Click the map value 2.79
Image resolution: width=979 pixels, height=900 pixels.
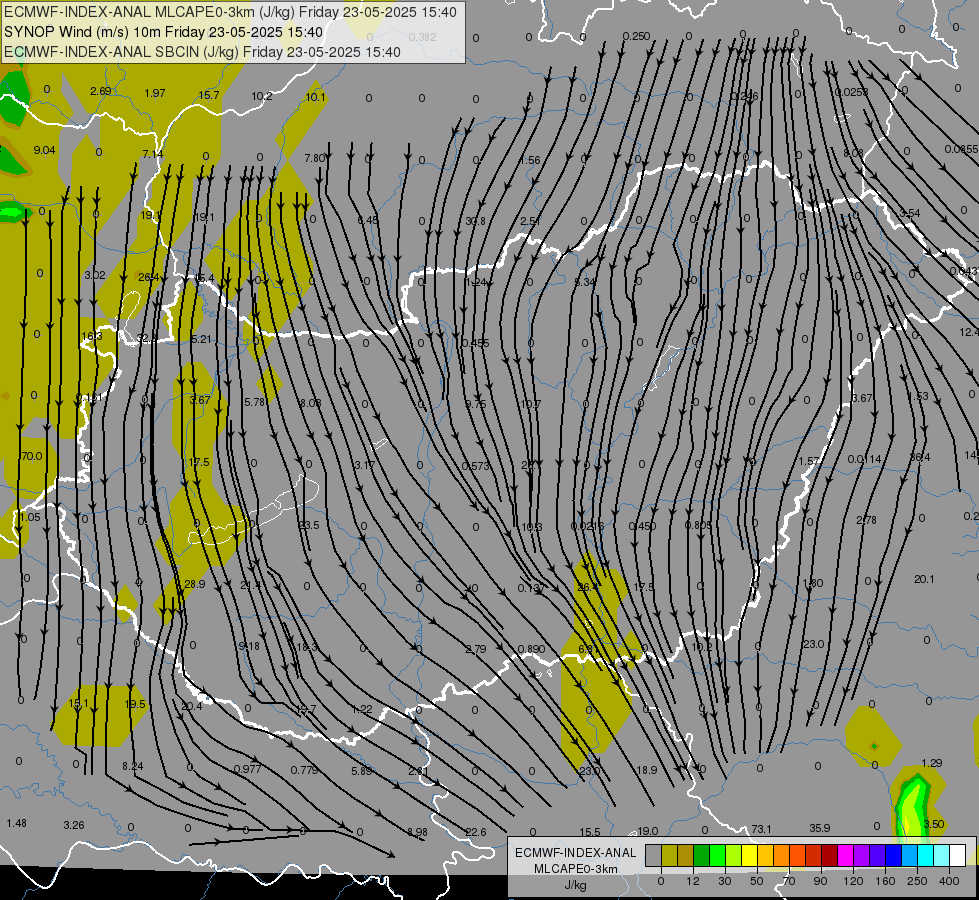coord(476,649)
